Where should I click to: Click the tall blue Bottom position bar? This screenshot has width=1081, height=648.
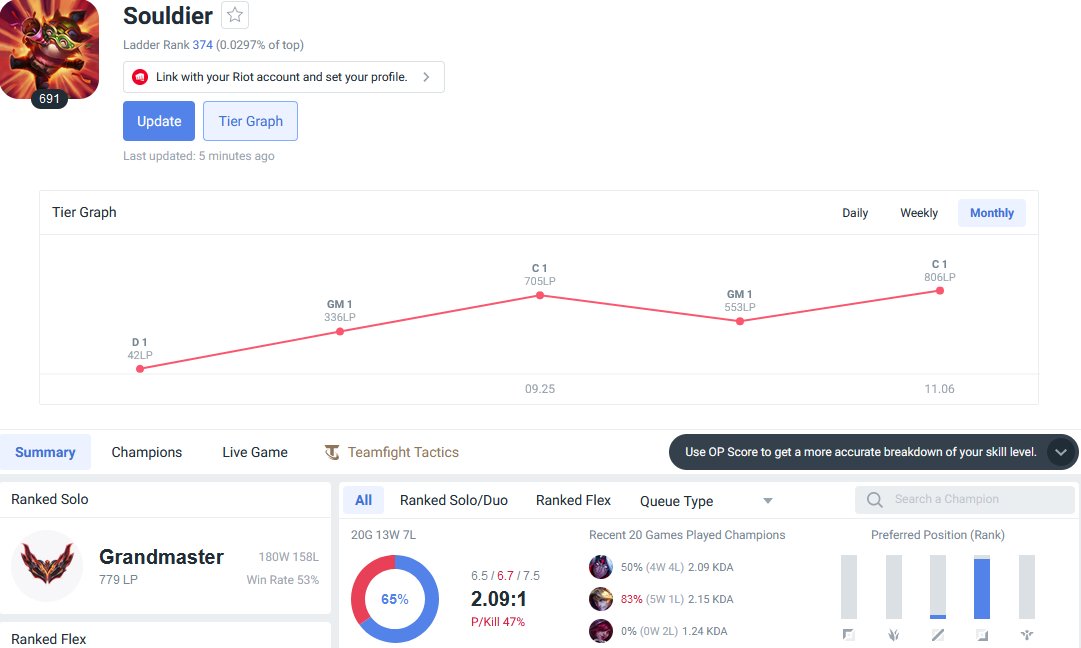[x=982, y=589]
